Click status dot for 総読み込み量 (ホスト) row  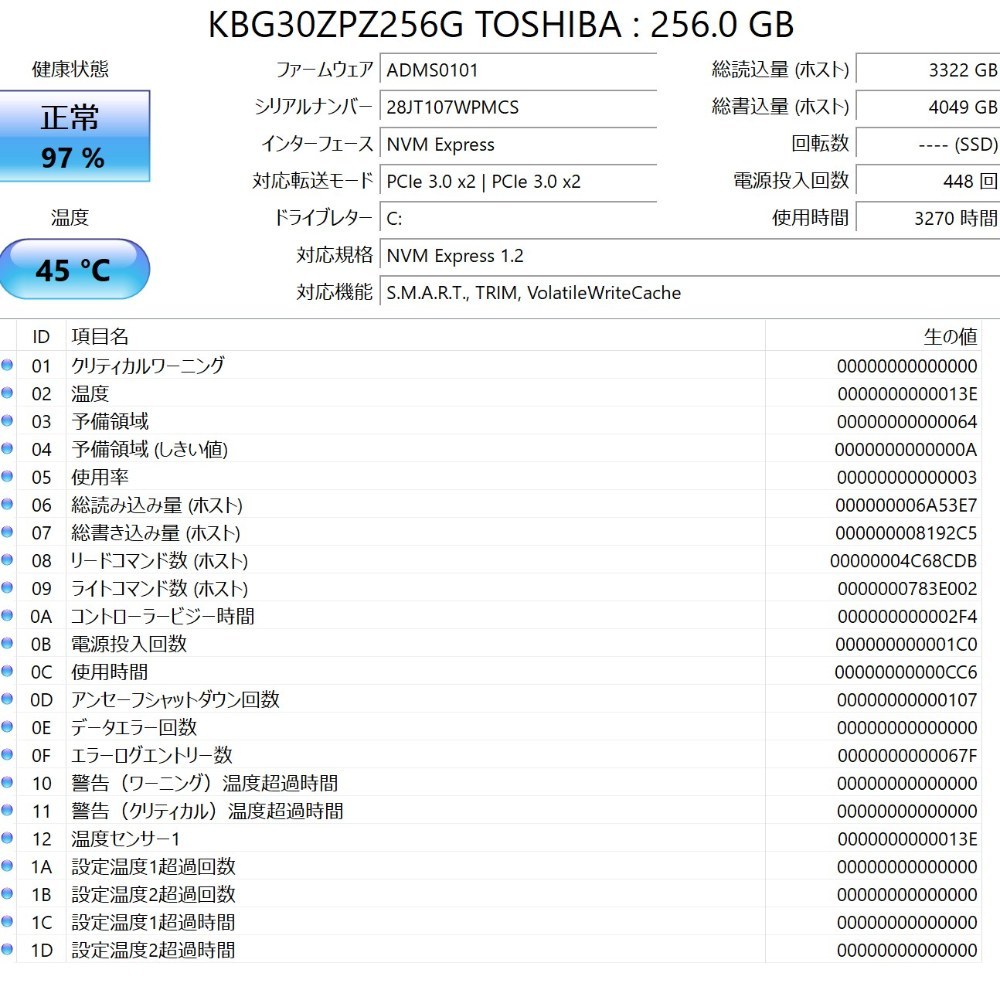tap(7, 504)
